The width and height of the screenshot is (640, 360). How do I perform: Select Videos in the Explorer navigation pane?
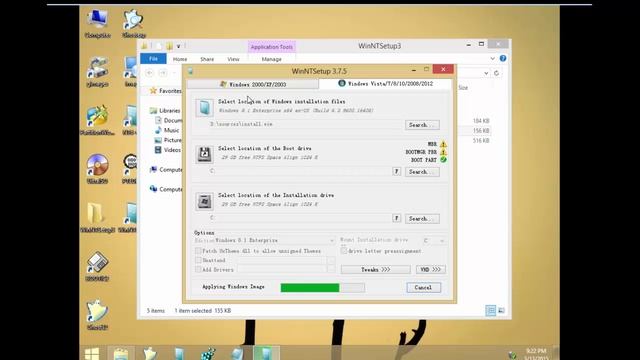[168, 150]
